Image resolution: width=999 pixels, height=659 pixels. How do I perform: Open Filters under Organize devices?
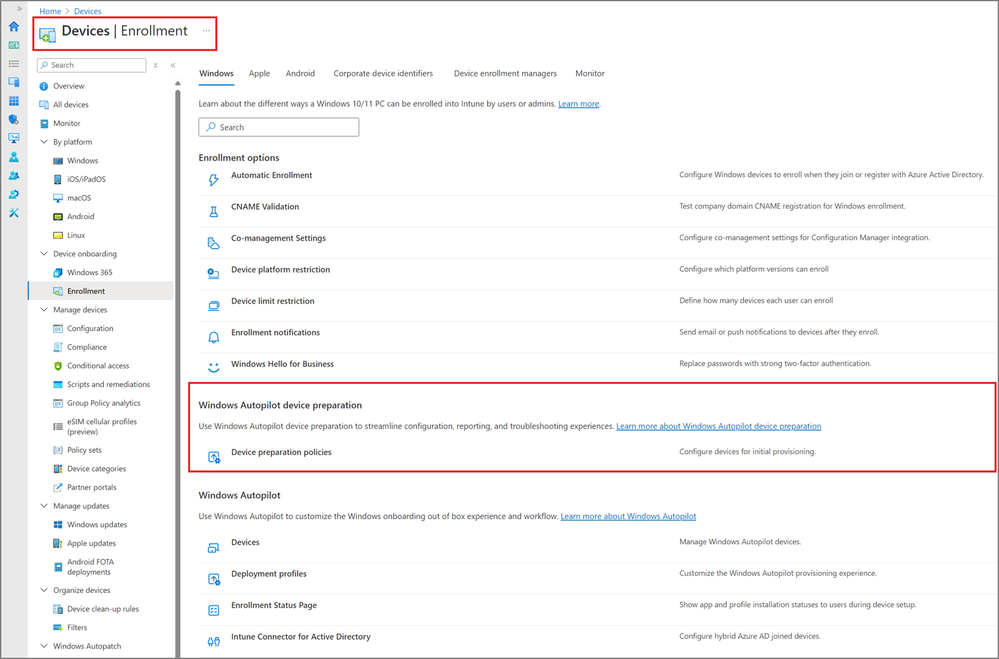[x=77, y=627]
